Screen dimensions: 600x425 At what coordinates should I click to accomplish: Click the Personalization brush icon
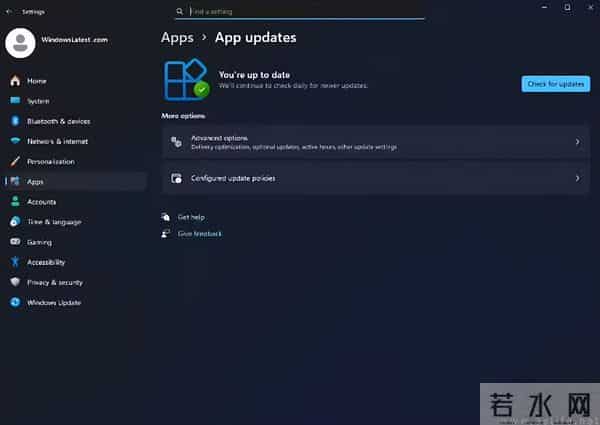coord(15,161)
